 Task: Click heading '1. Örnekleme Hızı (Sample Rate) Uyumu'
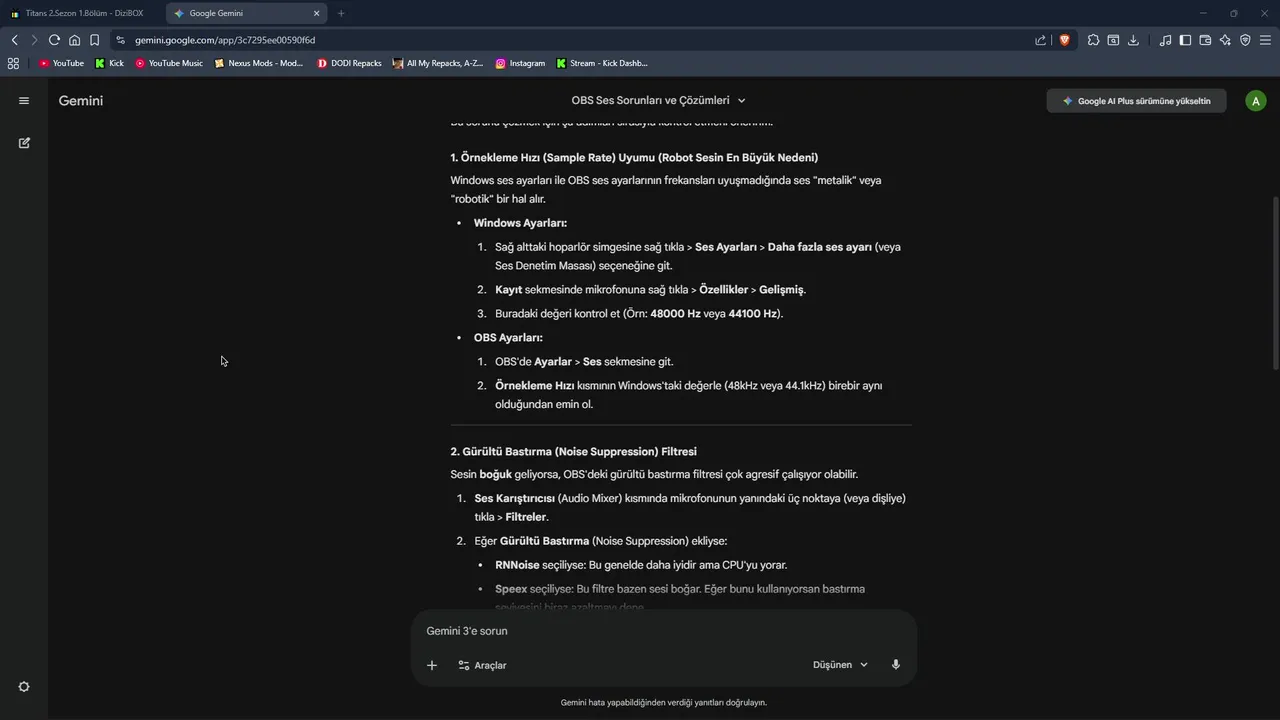(634, 157)
